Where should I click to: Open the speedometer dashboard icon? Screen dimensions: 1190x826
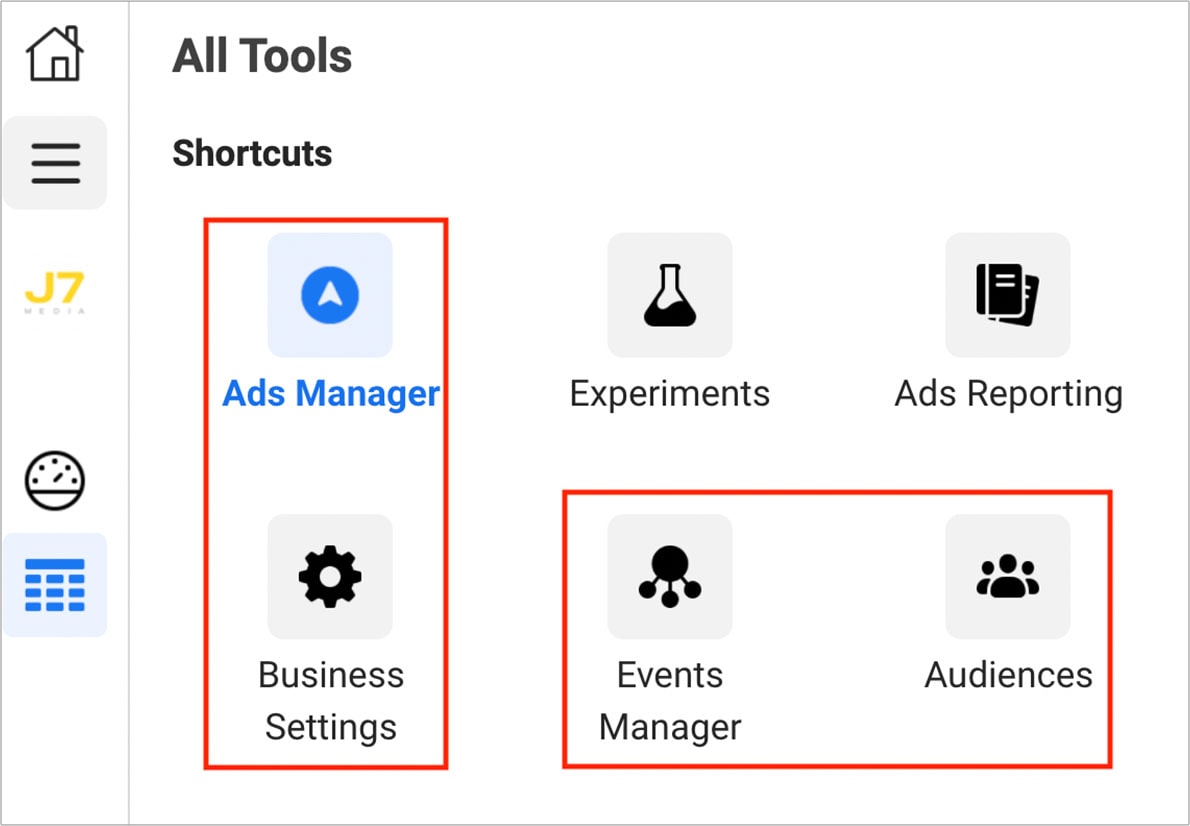tap(55, 478)
